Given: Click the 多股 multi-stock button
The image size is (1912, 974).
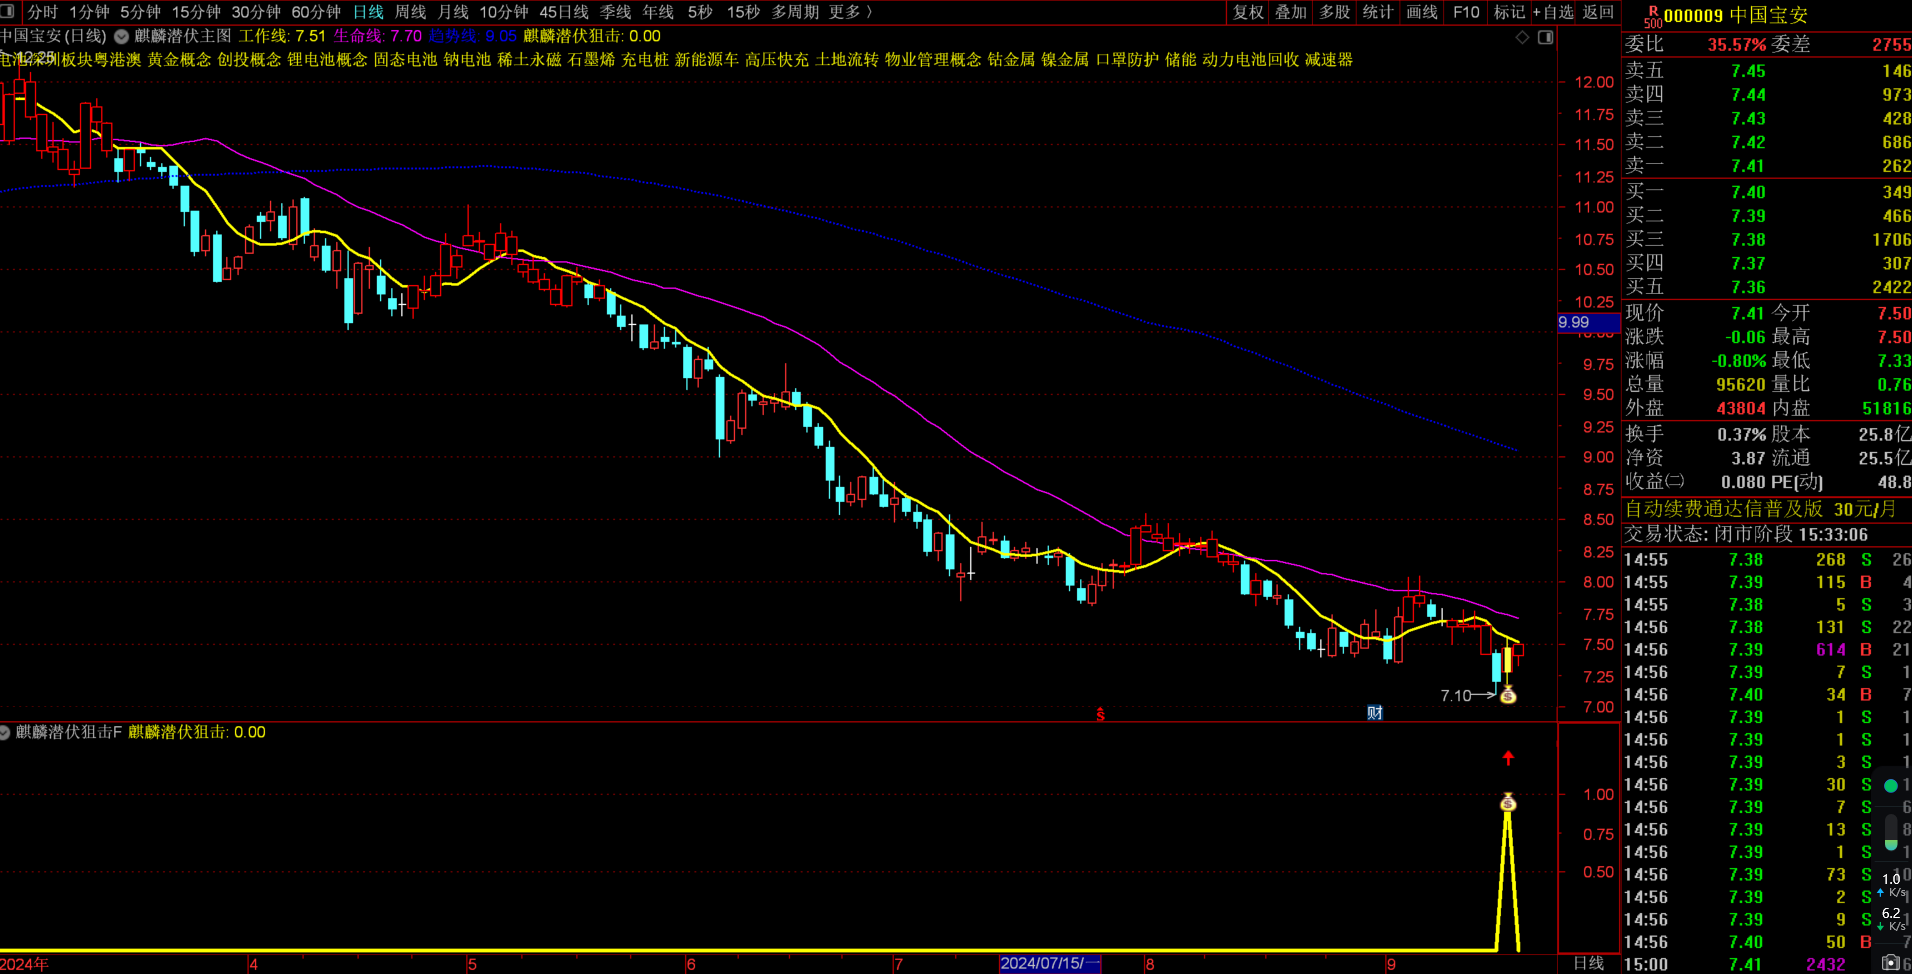Looking at the screenshot, I should click(1335, 12).
